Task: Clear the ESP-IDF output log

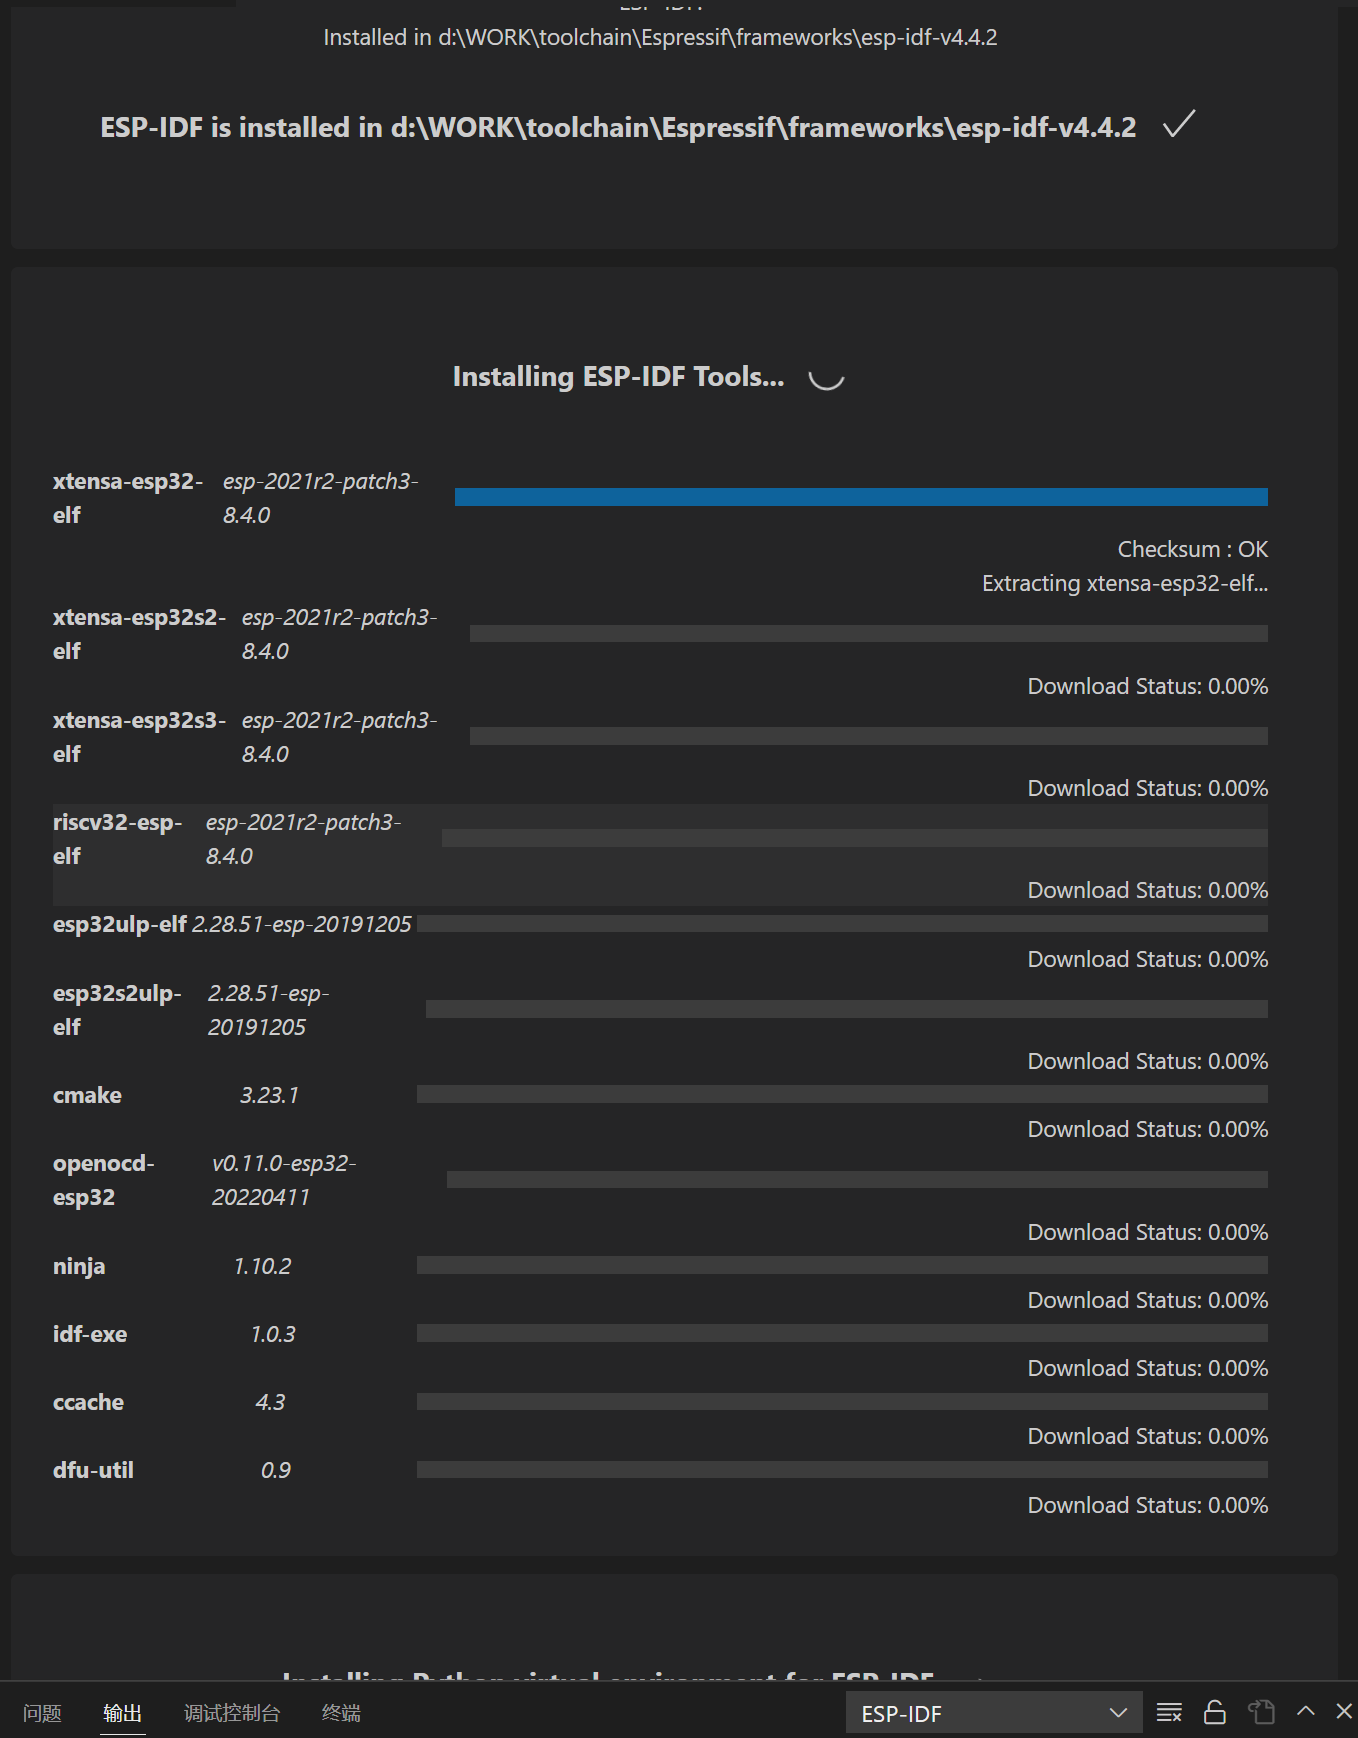Action: pos(1168,1712)
